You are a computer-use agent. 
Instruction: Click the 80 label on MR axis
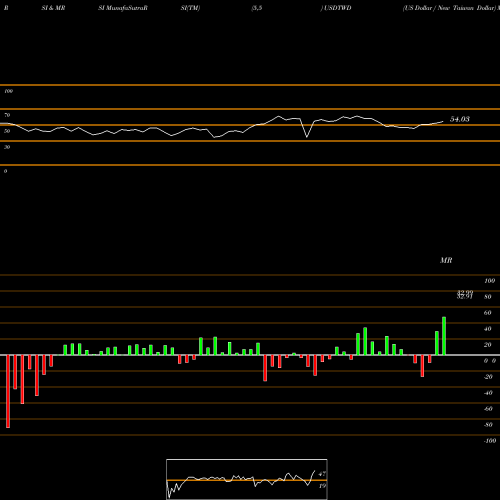click(488, 297)
